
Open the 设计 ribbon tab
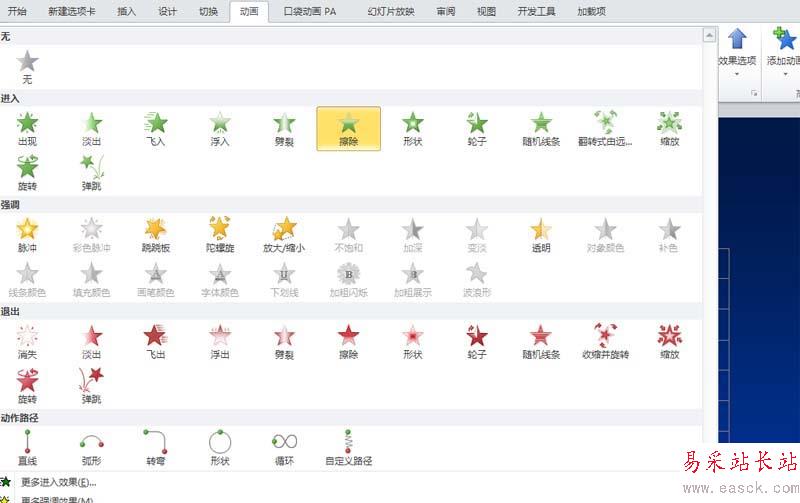coord(167,11)
